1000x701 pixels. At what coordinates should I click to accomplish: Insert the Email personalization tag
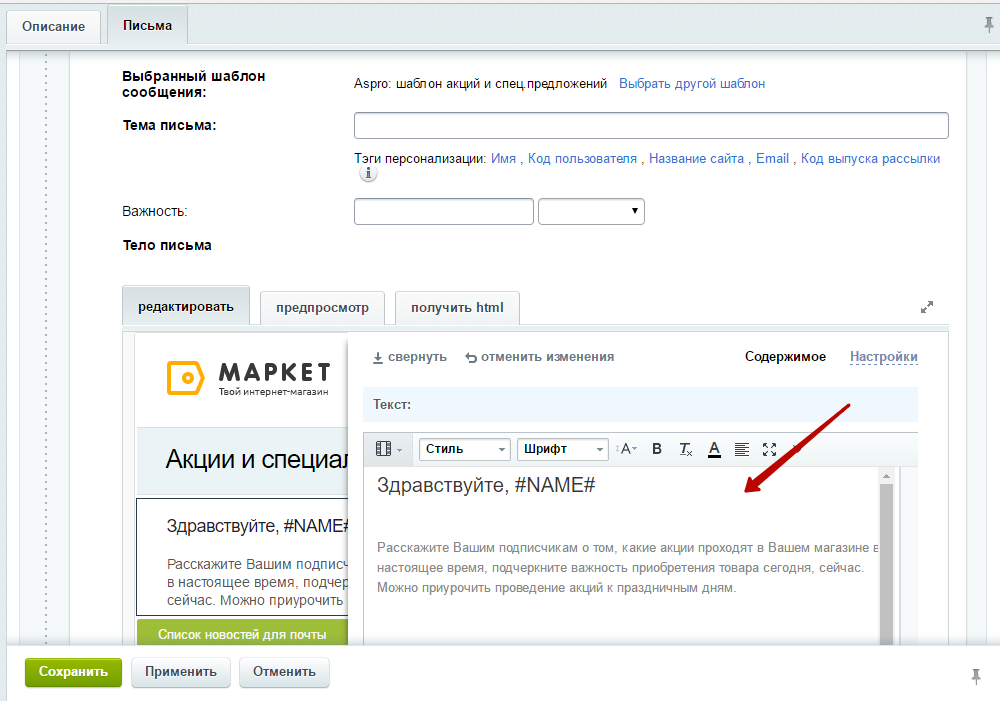pyautogui.click(x=772, y=159)
